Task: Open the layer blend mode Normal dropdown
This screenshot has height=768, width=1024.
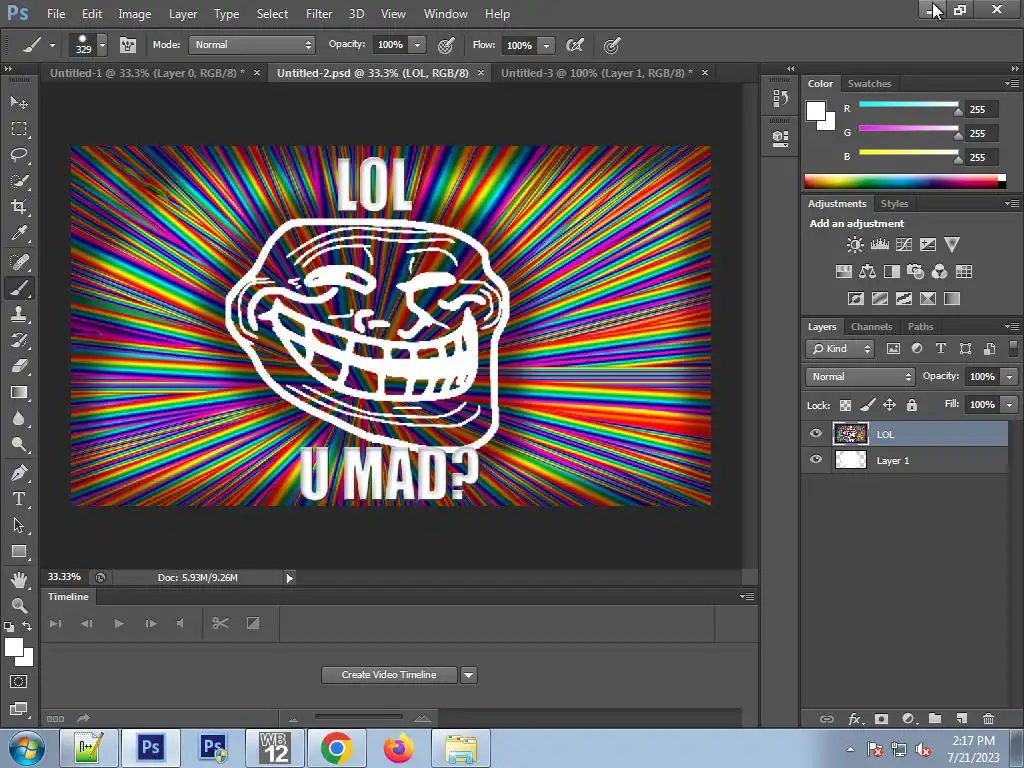Action: point(860,377)
